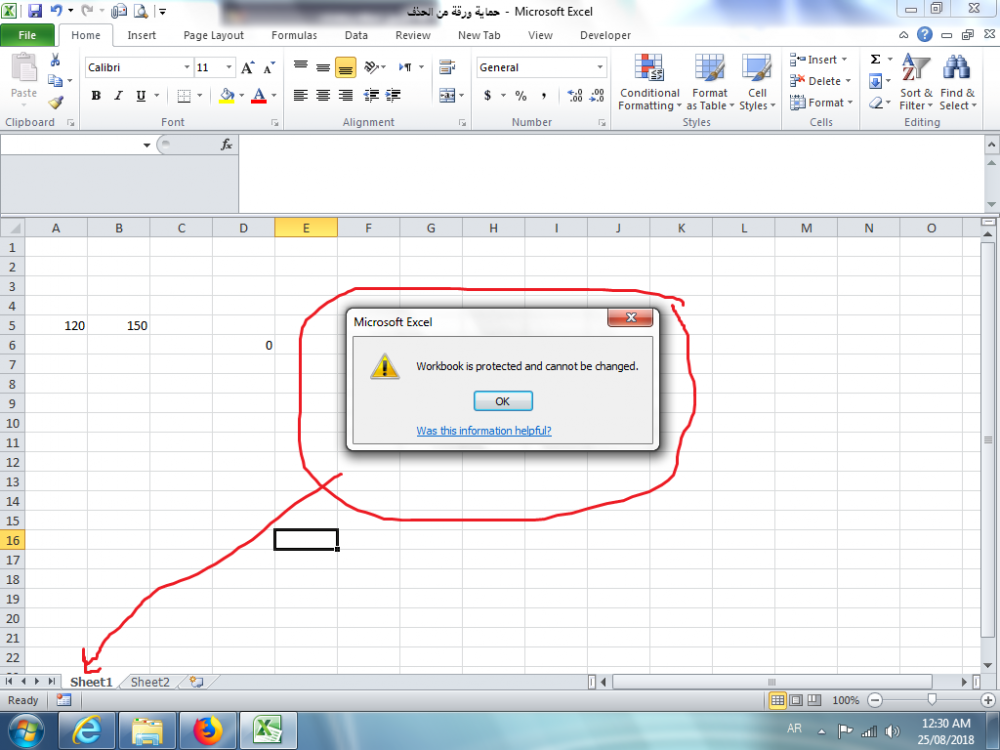
Task: Click the Insert Function fx icon
Action: [226, 145]
